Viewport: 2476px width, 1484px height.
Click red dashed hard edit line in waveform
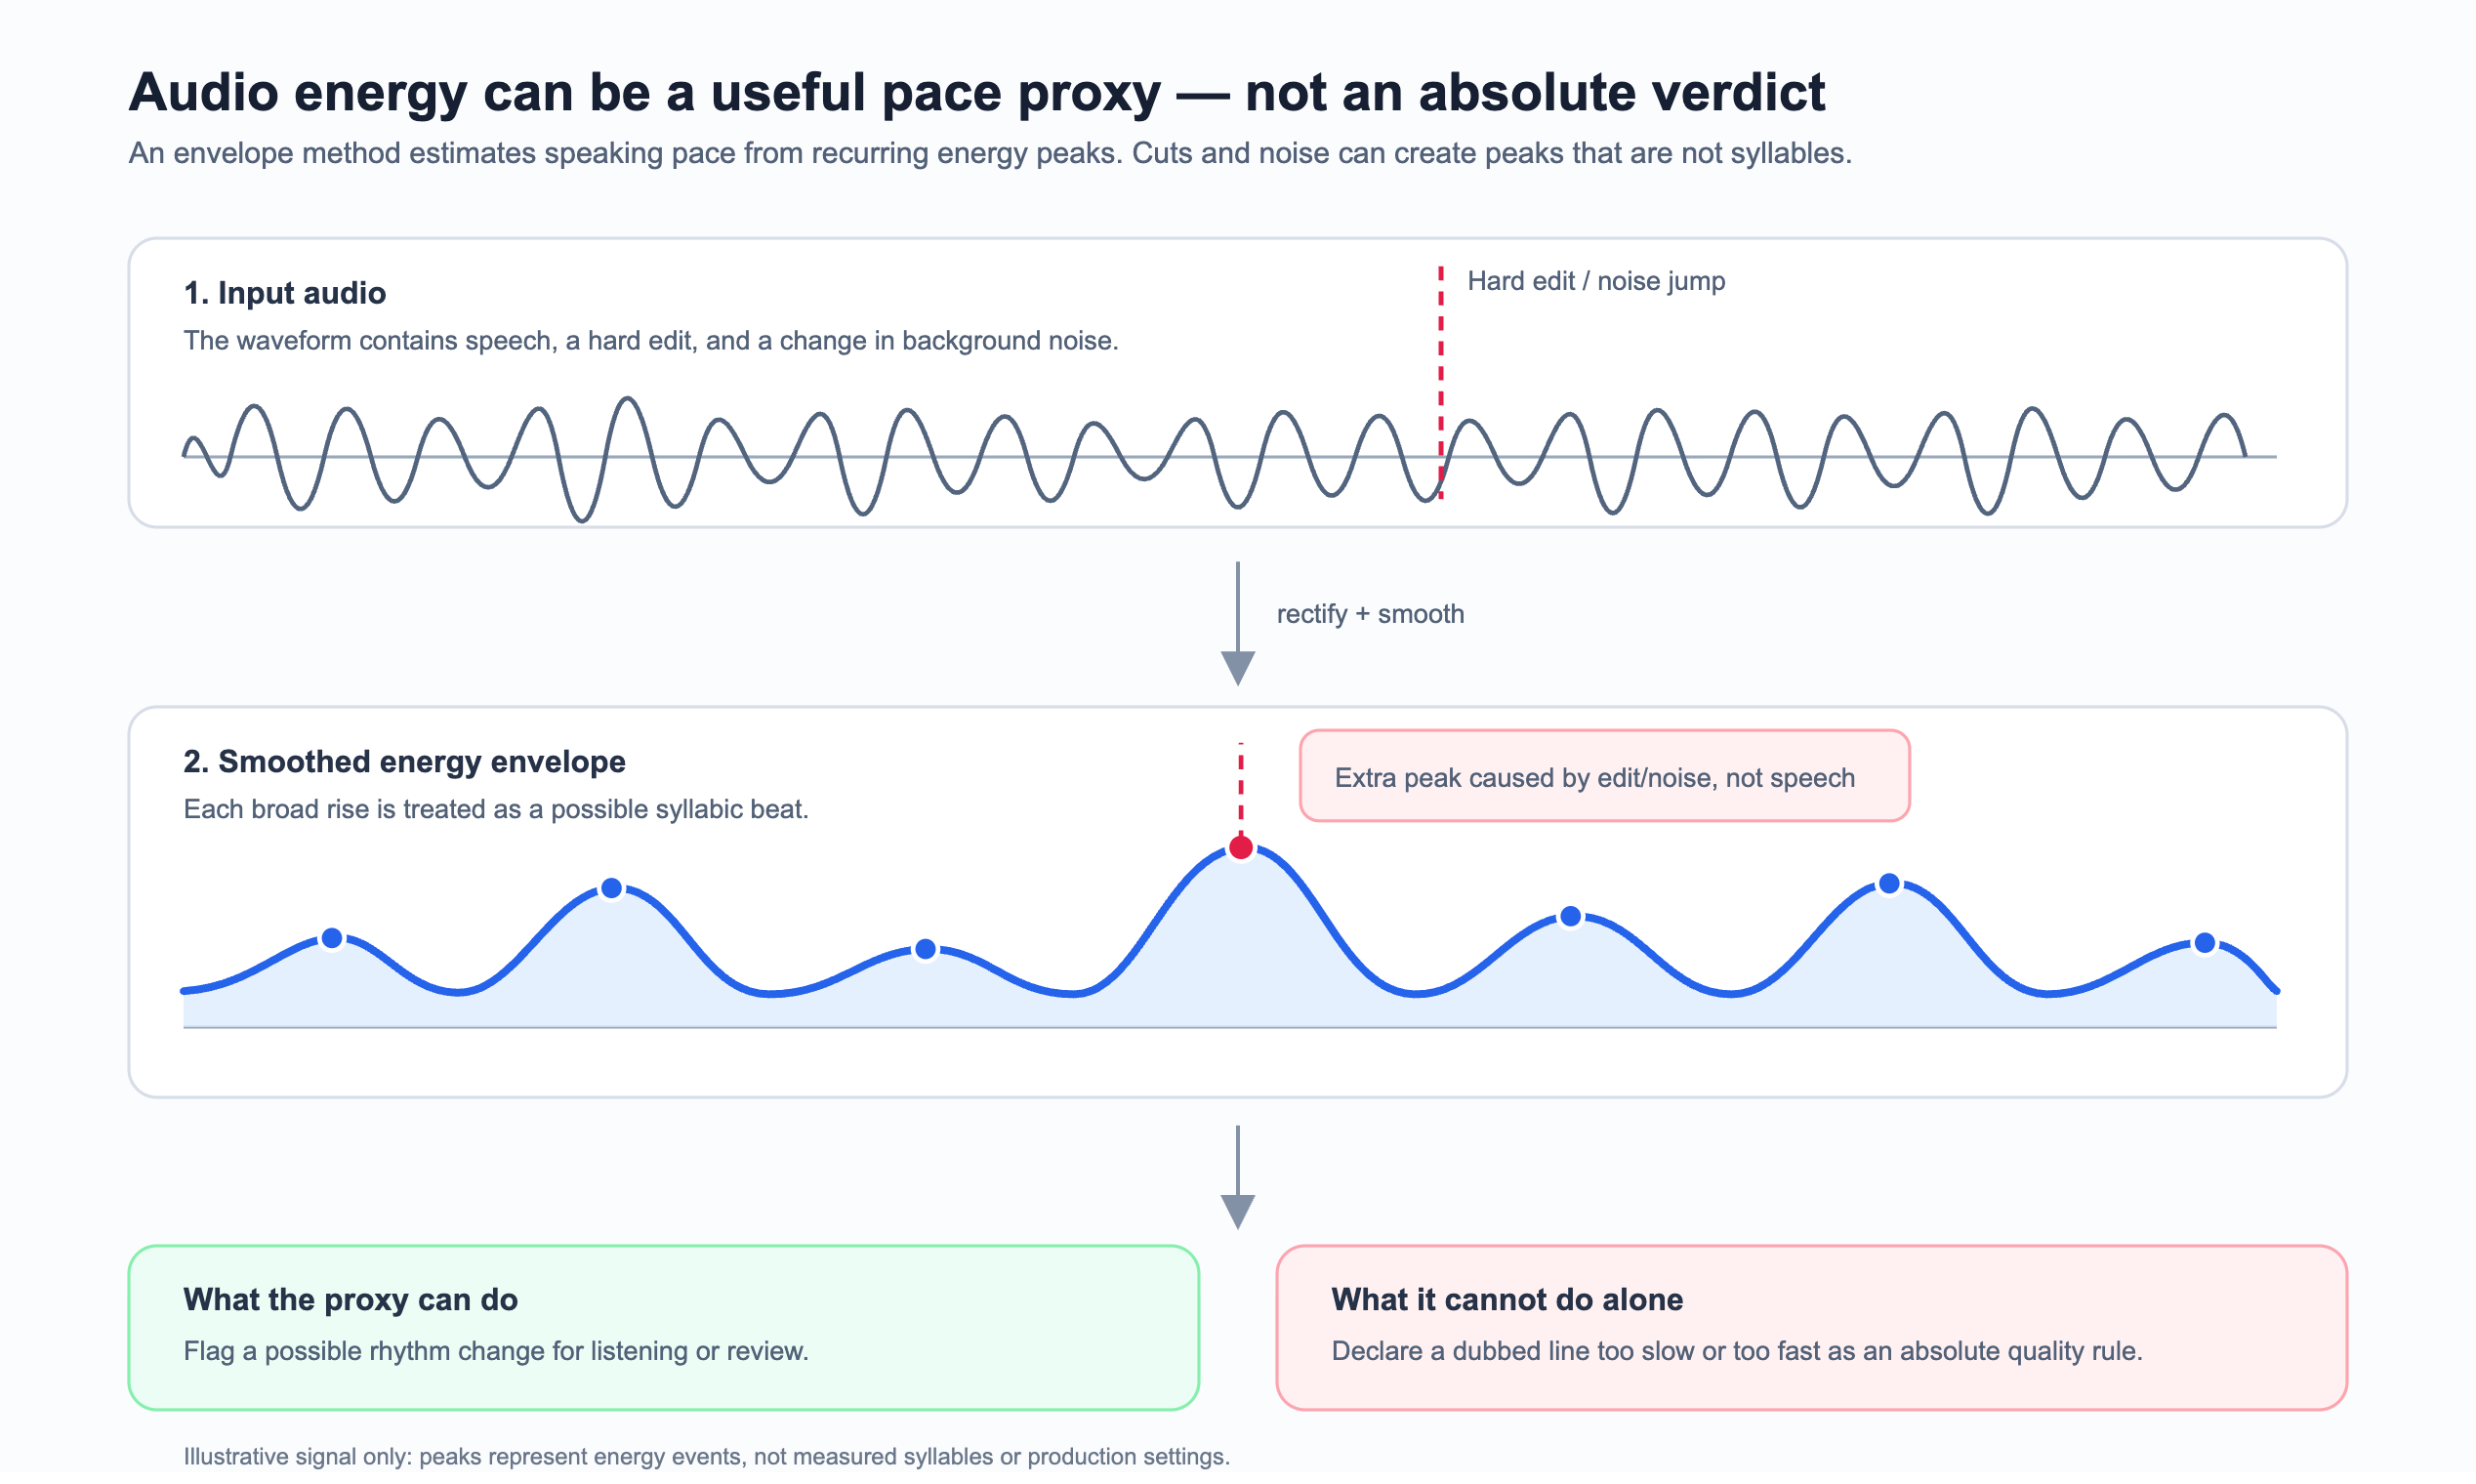pyautogui.click(x=1441, y=382)
